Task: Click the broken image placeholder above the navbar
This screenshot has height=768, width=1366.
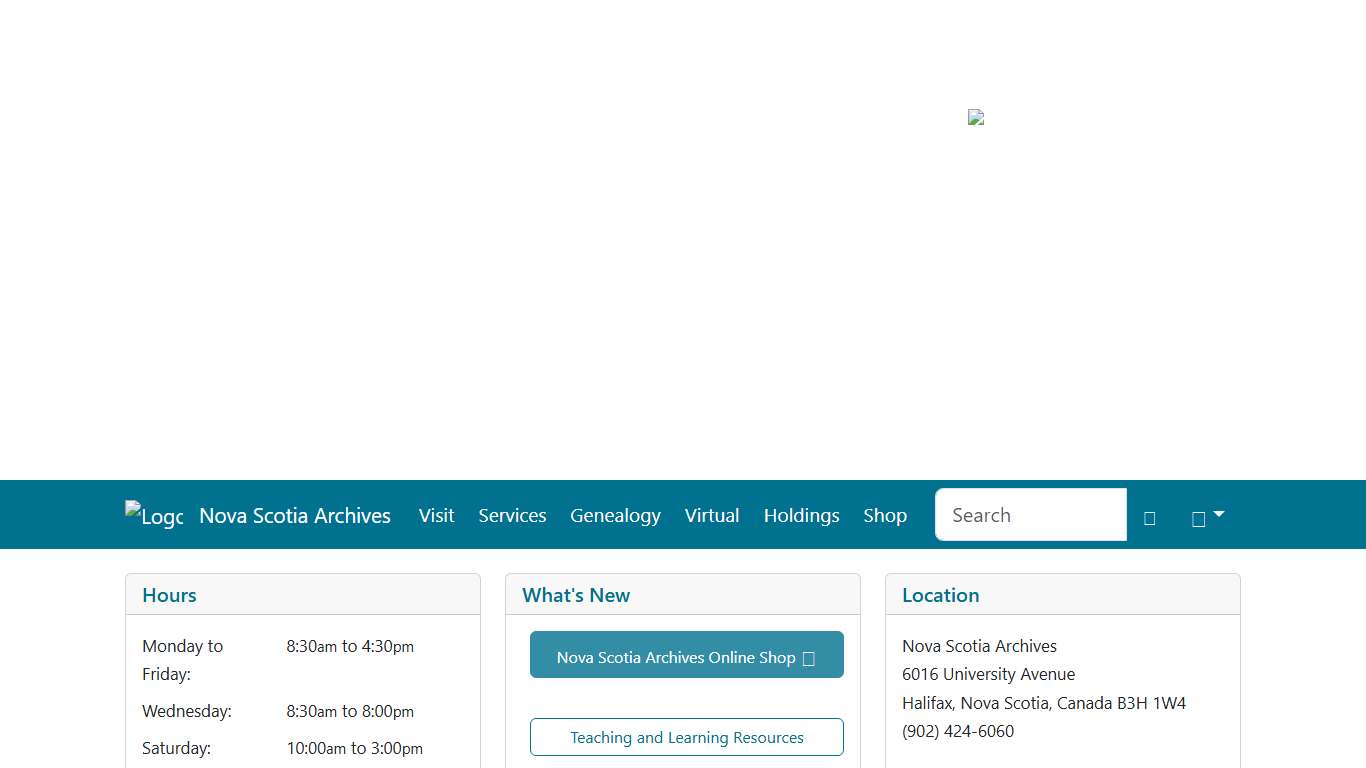Action: pyautogui.click(x=975, y=117)
